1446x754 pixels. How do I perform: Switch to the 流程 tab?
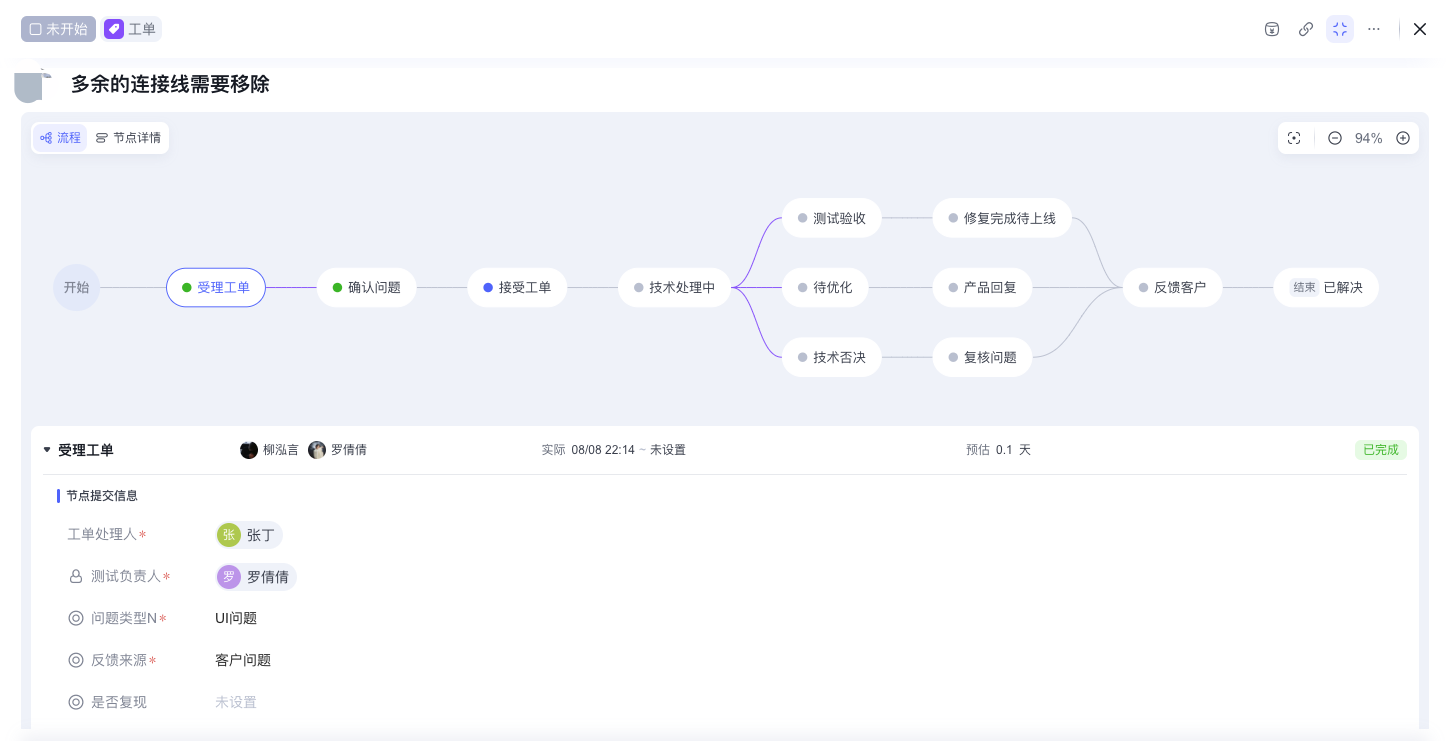click(60, 138)
